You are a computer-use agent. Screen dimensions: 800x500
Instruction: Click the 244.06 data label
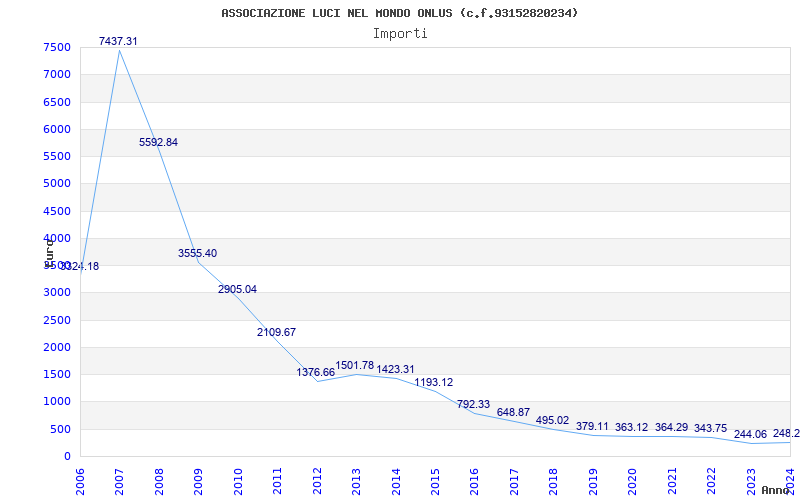pyautogui.click(x=751, y=434)
